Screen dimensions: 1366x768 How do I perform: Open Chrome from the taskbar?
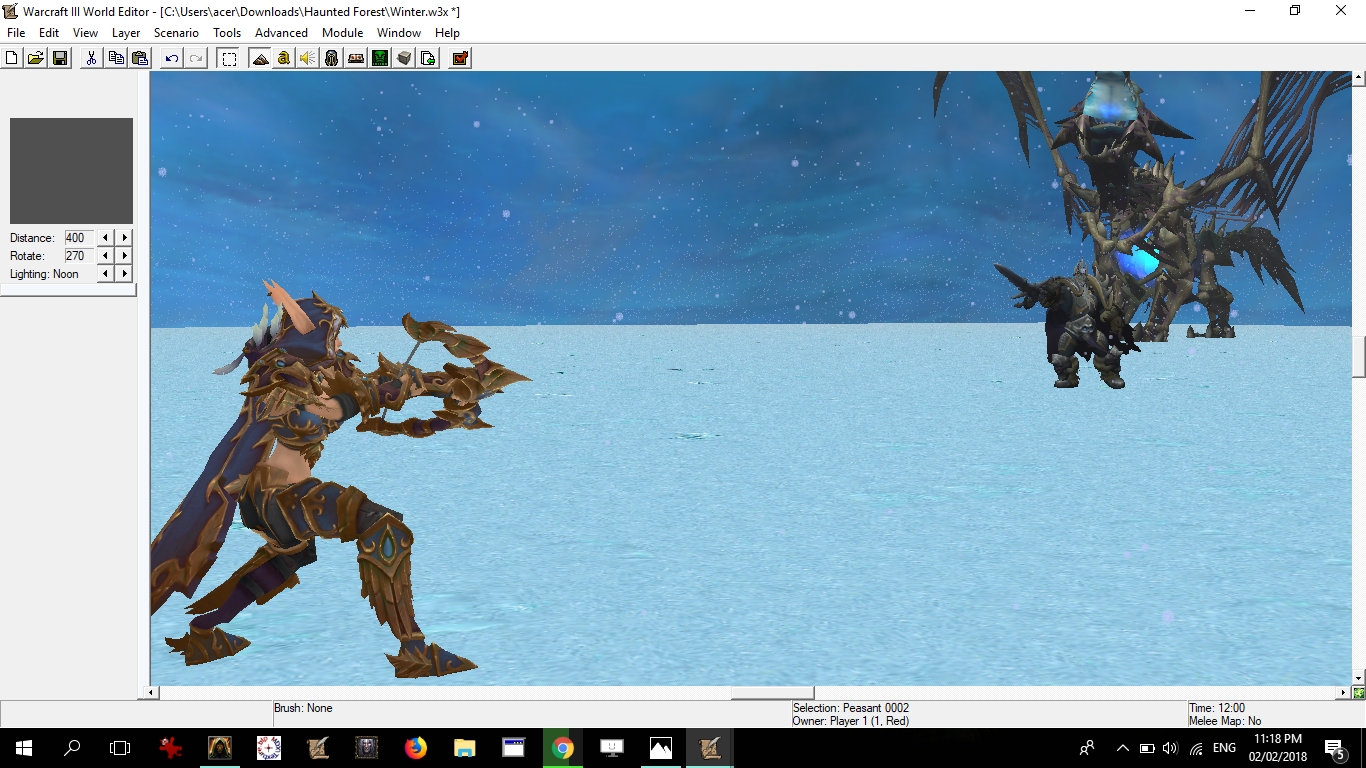coord(563,748)
